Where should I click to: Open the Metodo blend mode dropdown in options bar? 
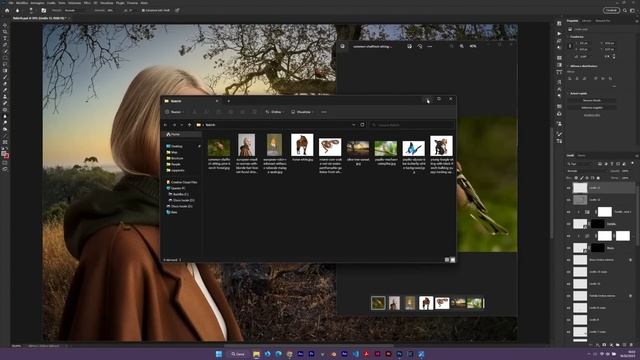77,10
